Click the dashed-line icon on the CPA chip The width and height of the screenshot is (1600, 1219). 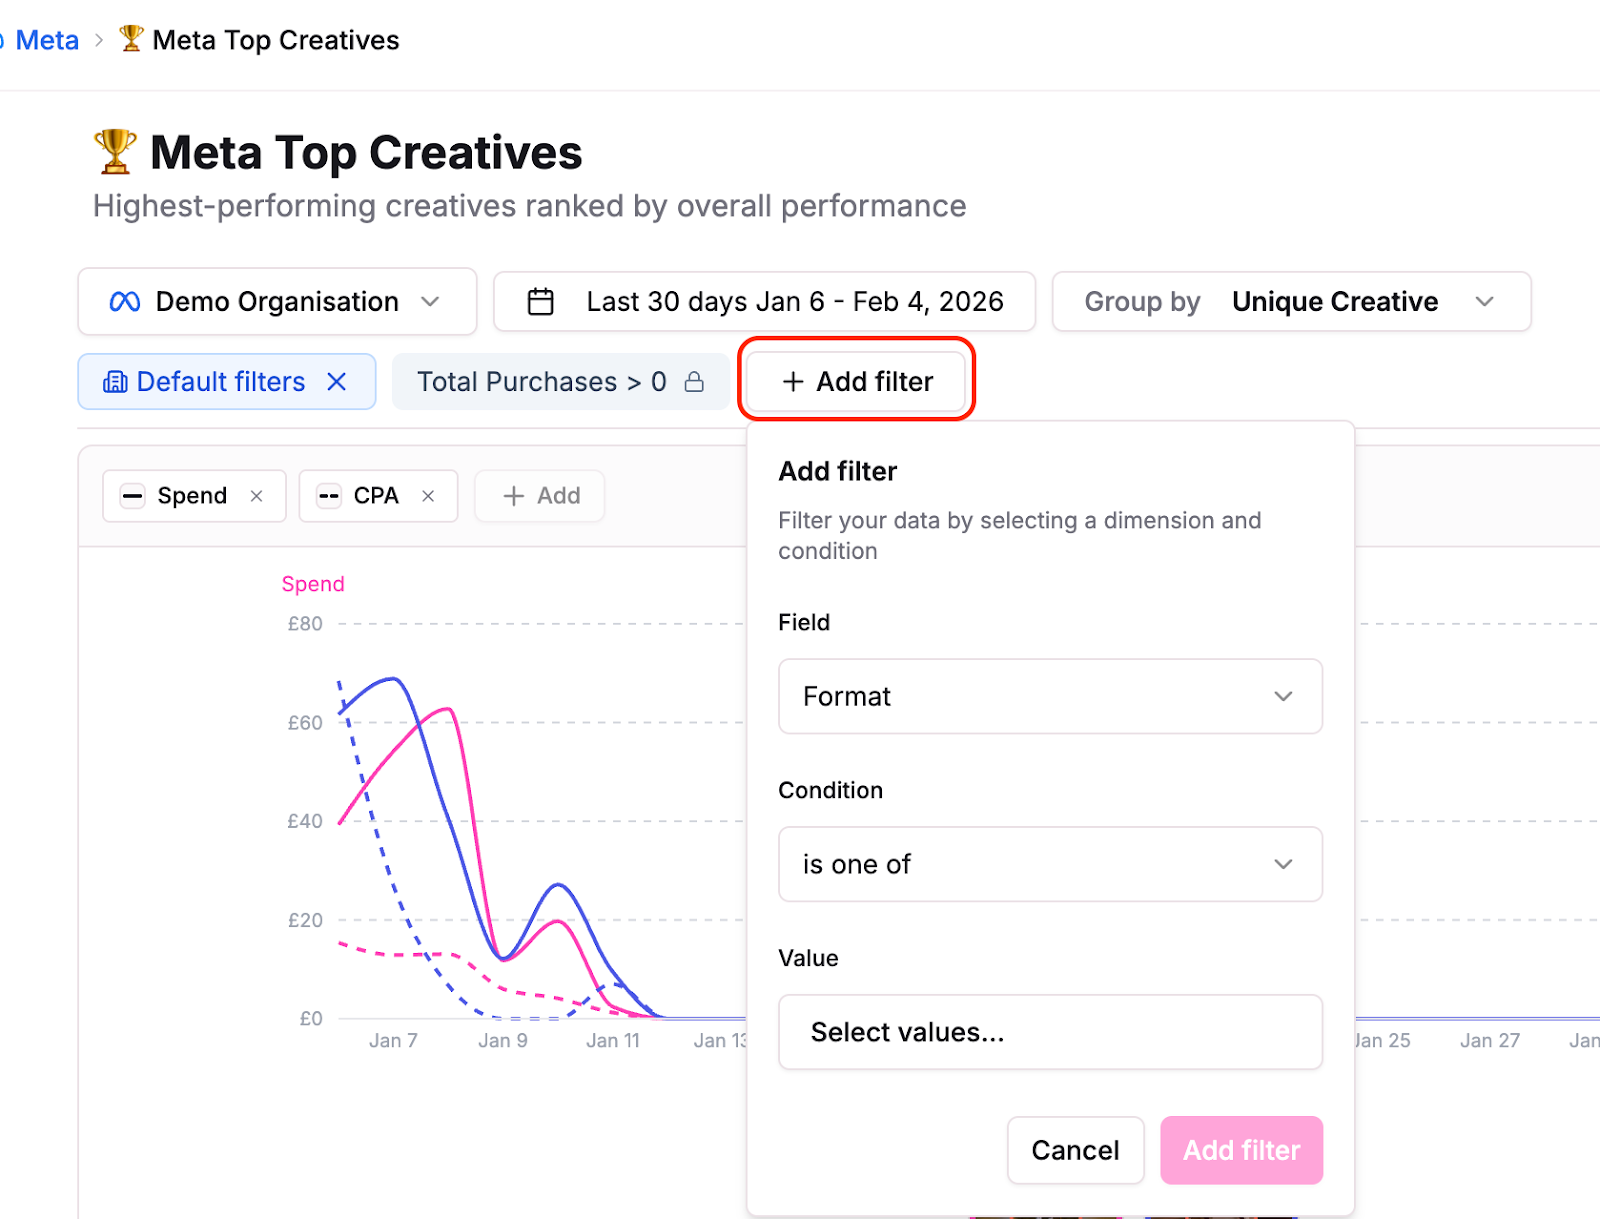(x=327, y=495)
